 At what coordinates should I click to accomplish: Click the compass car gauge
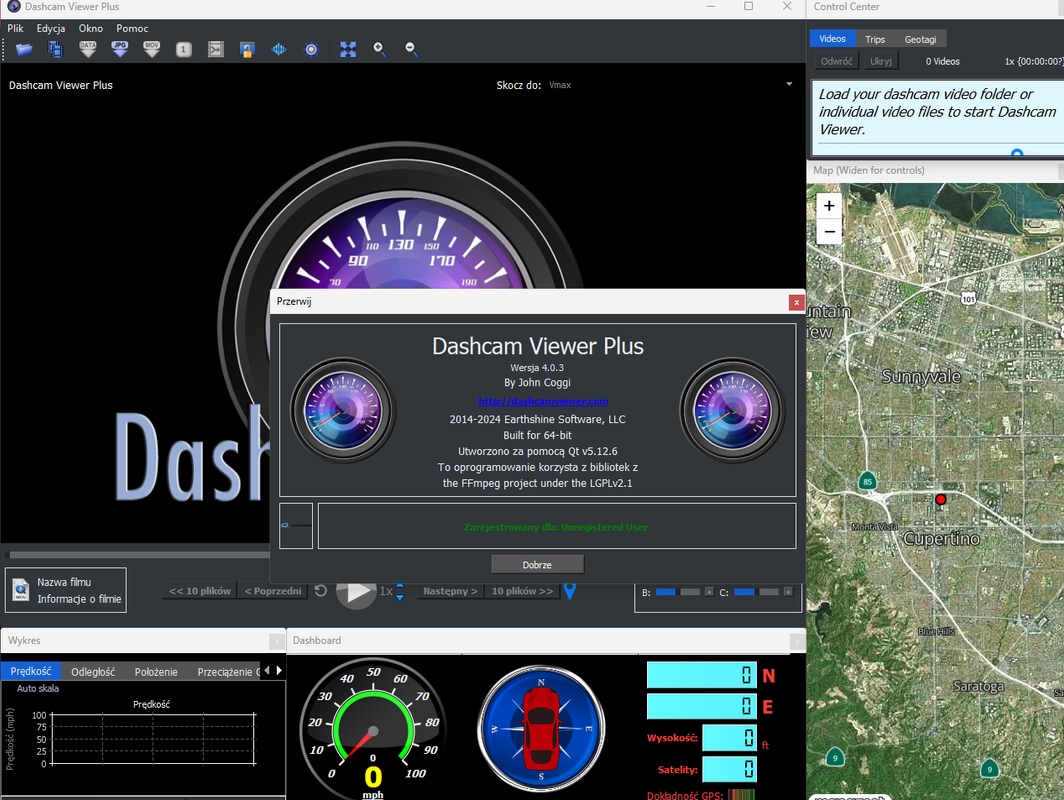[541, 728]
